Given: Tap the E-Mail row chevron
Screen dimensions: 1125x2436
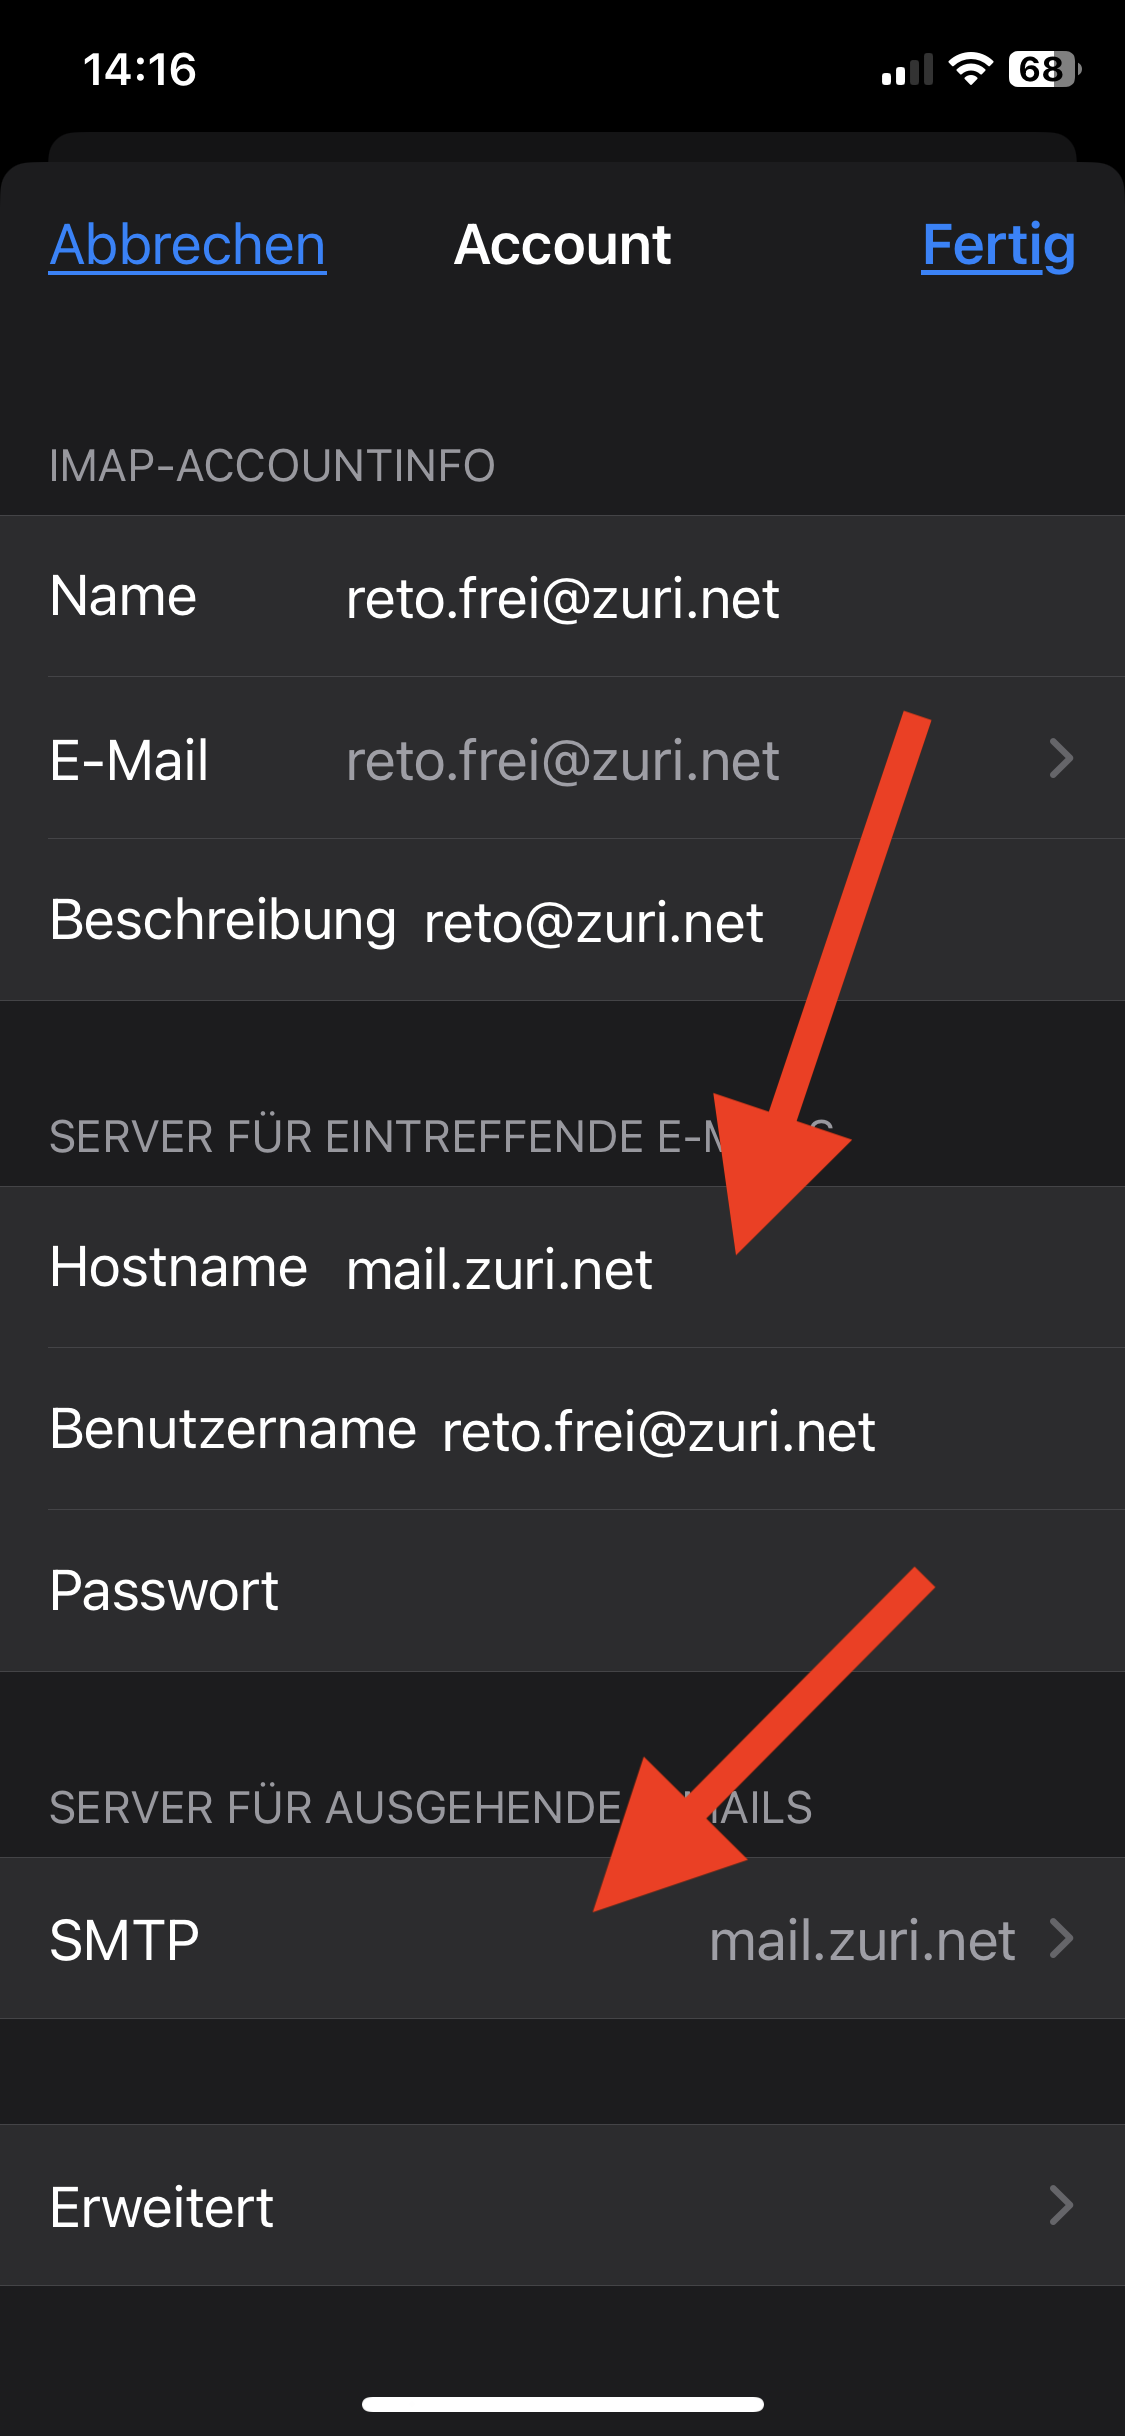Looking at the screenshot, I should pos(1061,759).
